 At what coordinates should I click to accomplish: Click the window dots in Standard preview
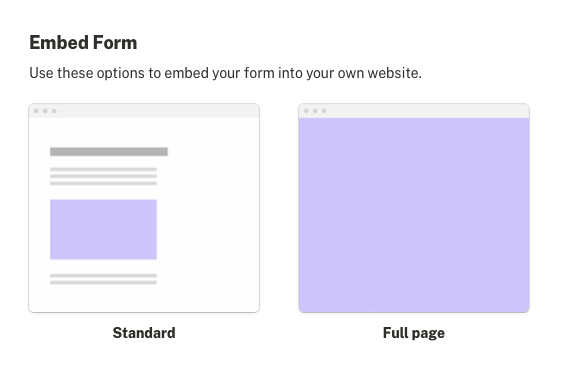[45, 111]
